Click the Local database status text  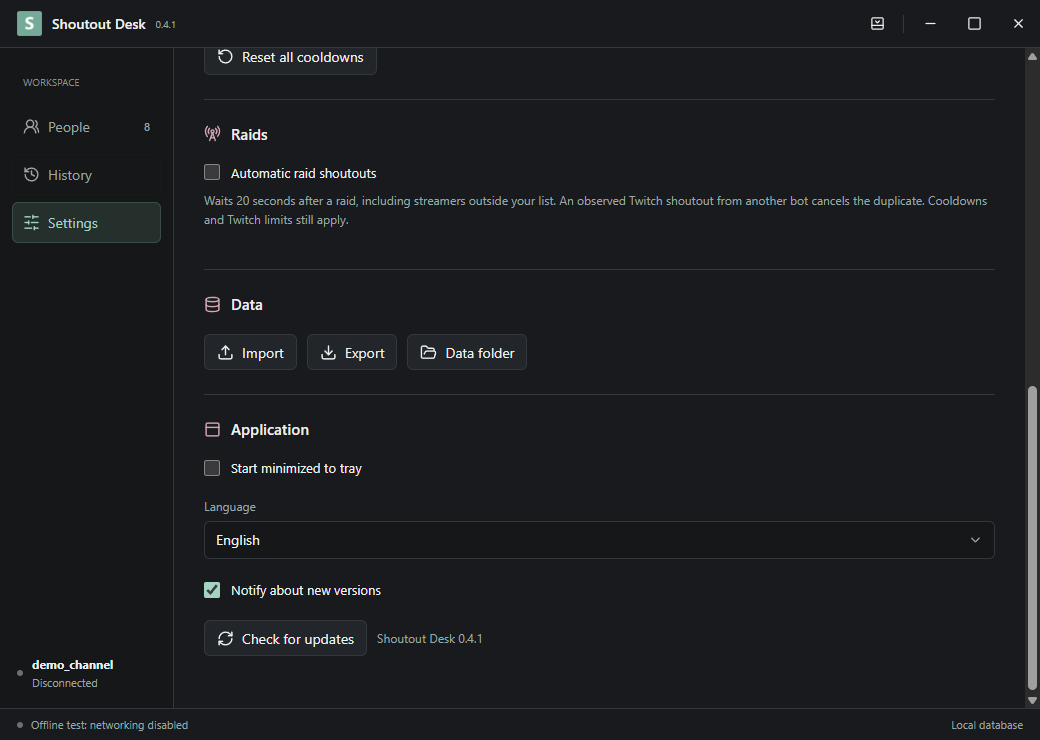(x=987, y=725)
